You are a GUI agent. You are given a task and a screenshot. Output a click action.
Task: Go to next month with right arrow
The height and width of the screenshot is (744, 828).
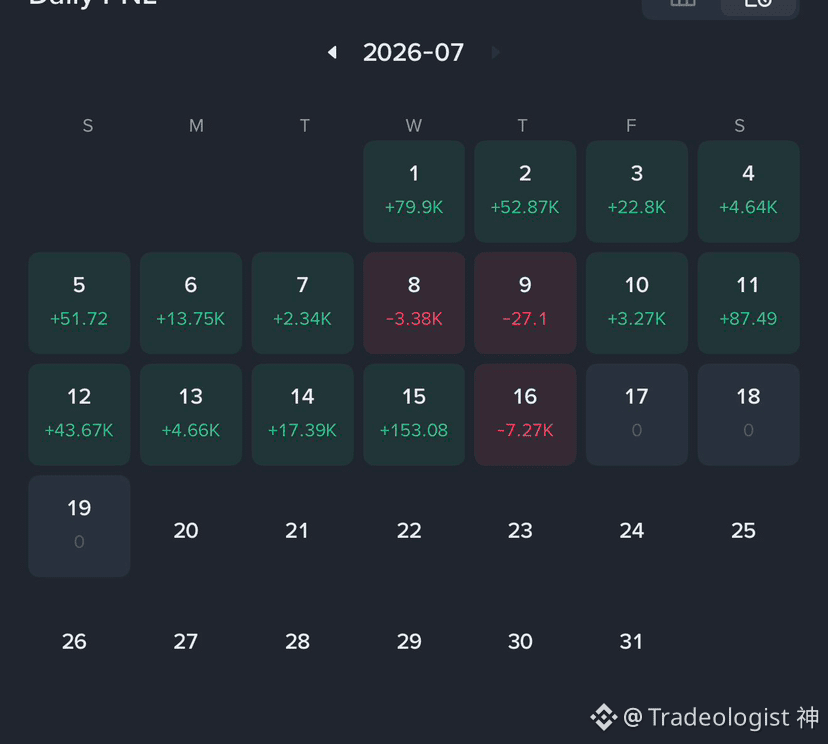[495, 52]
